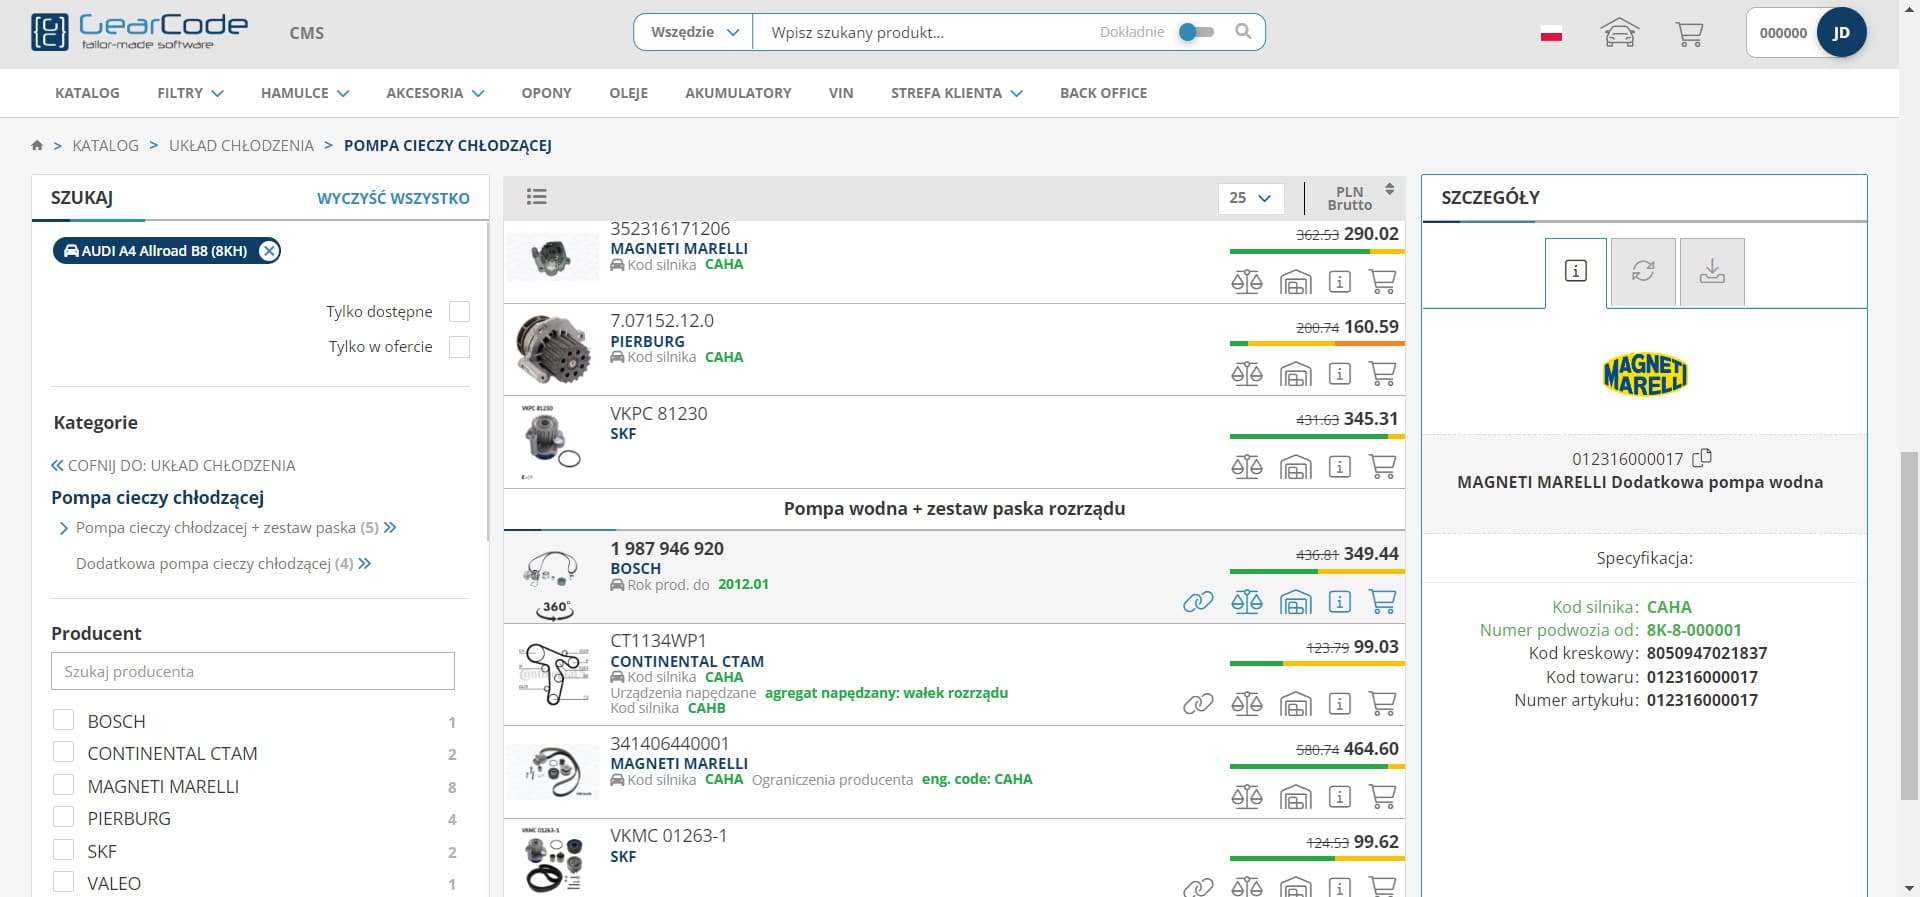Image resolution: width=1920 pixels, height=897 pixels.
Task: Add Bosch 1 987 946 920 to cart
Action: (x=1383, y=602)
